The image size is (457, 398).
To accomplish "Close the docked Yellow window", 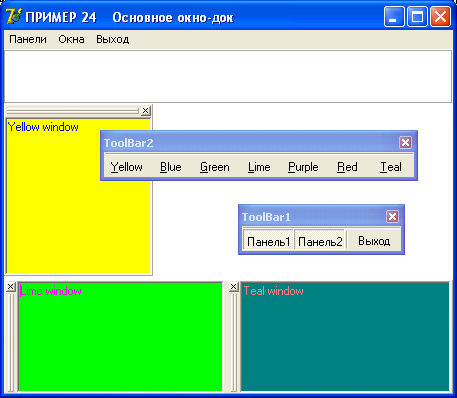I will tap(145, 111).
